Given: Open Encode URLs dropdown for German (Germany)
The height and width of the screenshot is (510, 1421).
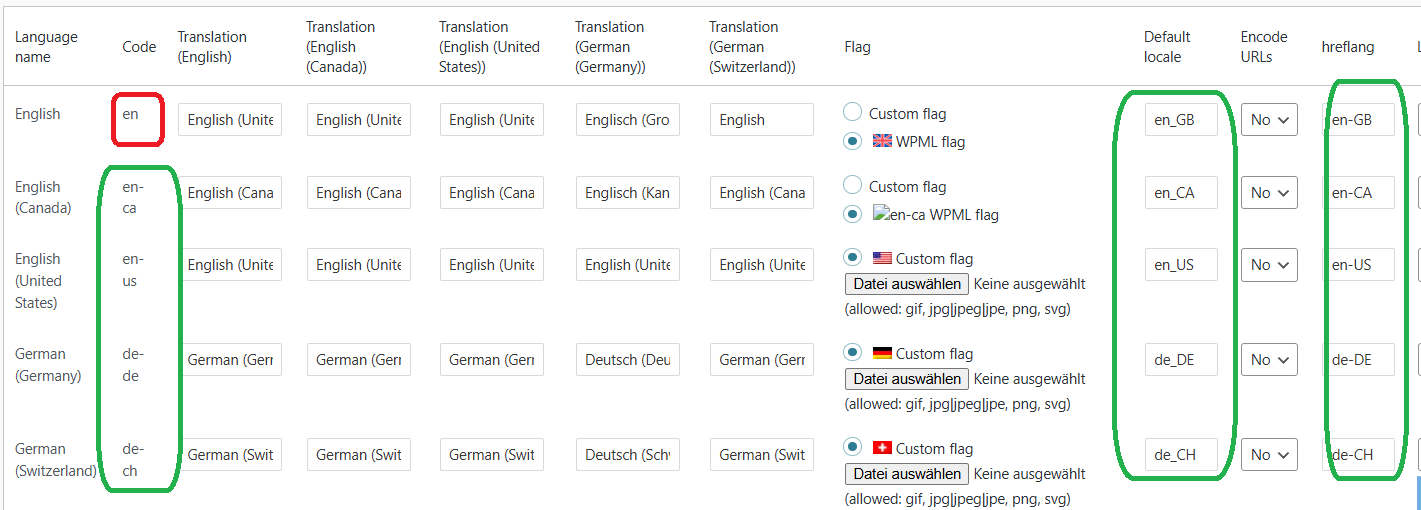Looking at the screenshot, I should (1269, 360).
